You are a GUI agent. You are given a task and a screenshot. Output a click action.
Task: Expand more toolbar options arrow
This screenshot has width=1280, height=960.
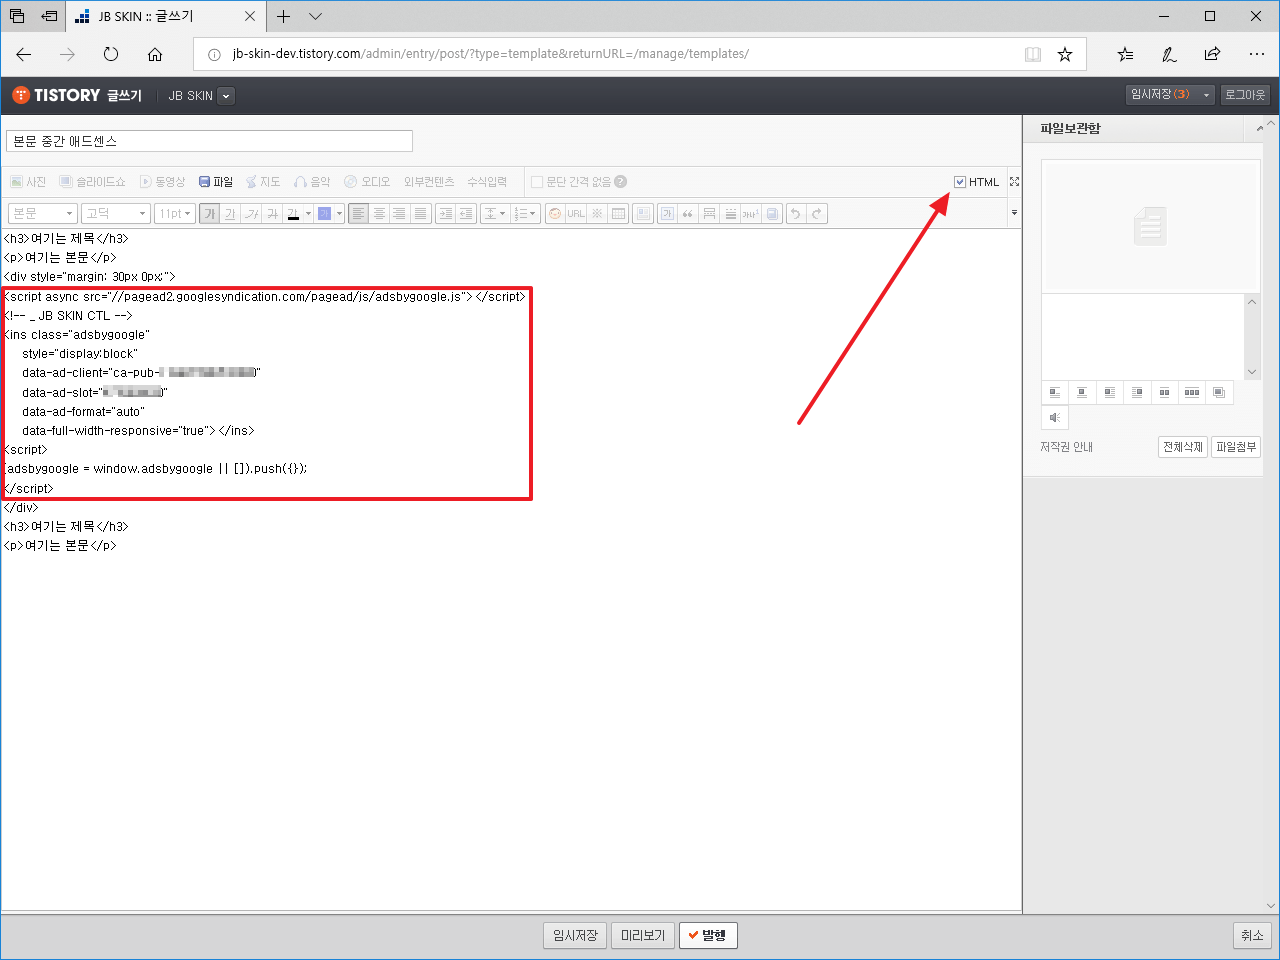[x=1014, y=213]
